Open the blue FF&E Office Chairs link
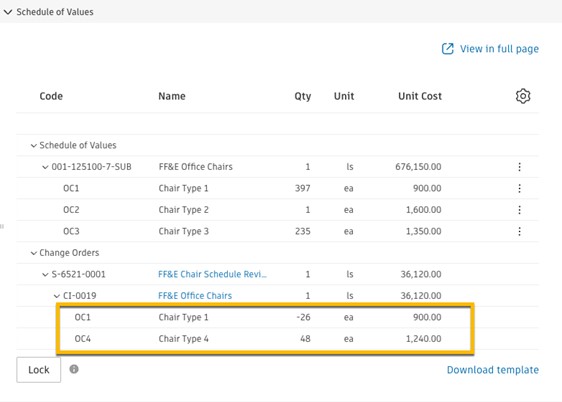The width and height of the screenshot is (562, 402). (x=195, y=296)
